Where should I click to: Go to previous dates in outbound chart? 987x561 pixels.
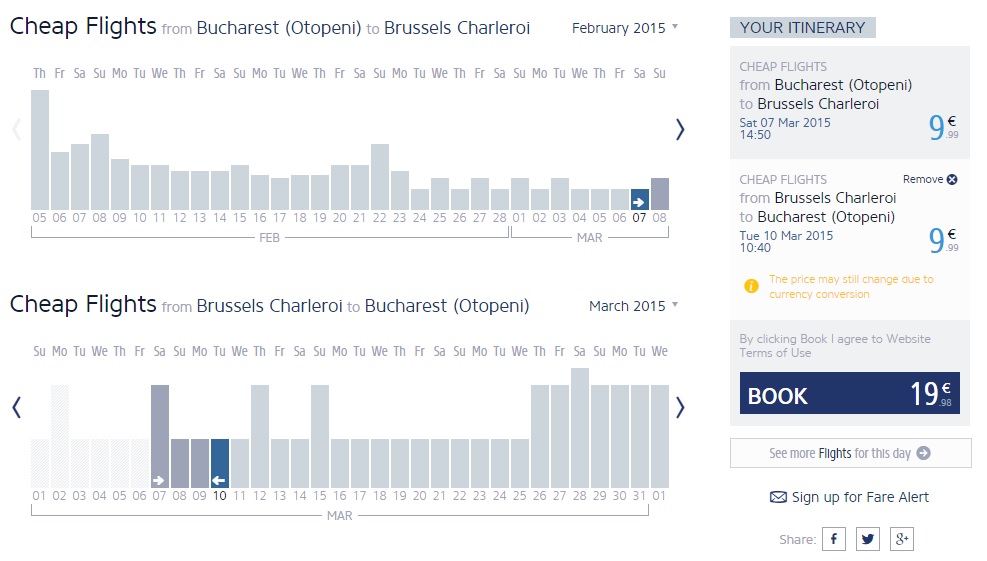[16, 129]
